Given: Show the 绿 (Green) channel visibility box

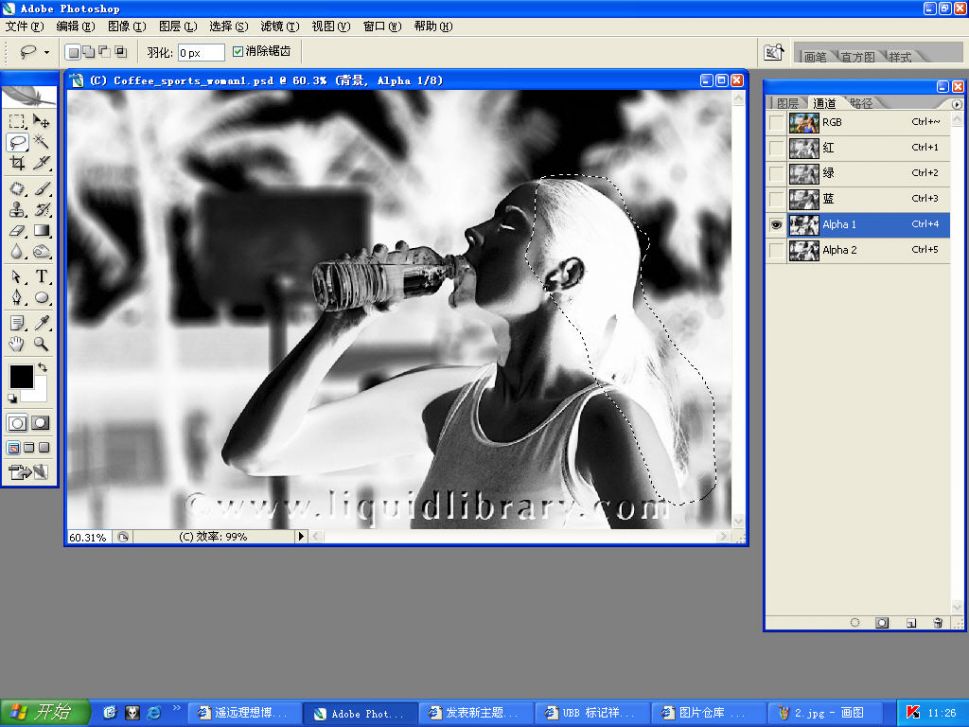Looking at the screenshot, I should click(x=776, y=173).
